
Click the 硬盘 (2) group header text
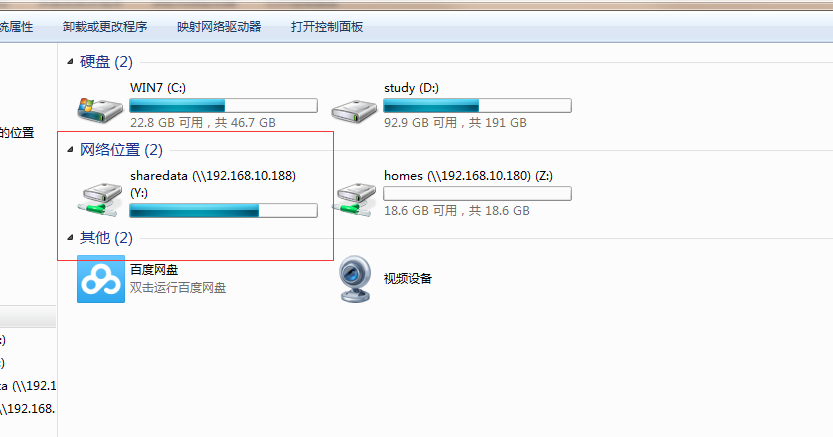pos(106,62)
